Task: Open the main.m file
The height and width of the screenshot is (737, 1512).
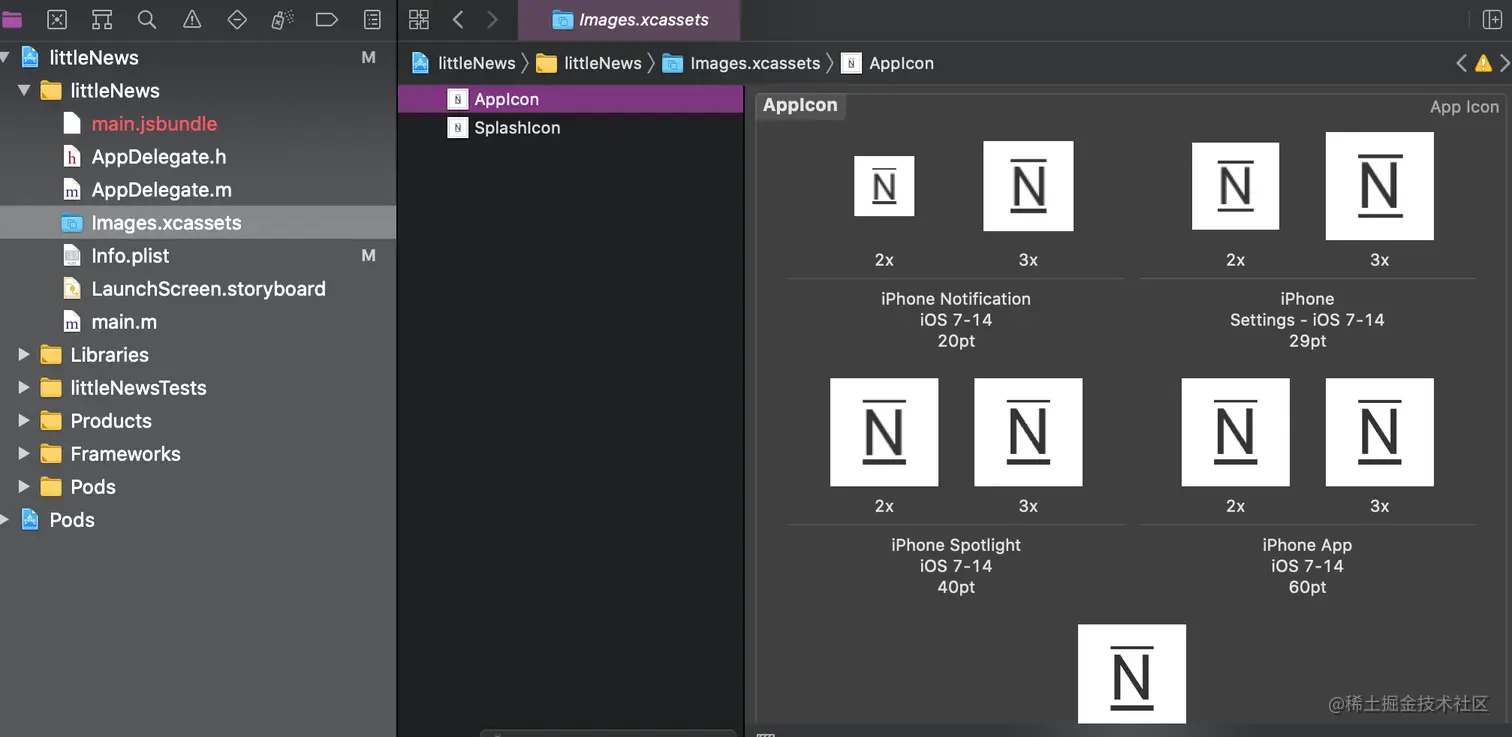Action: pyautogui.click(x=198, y=322)
